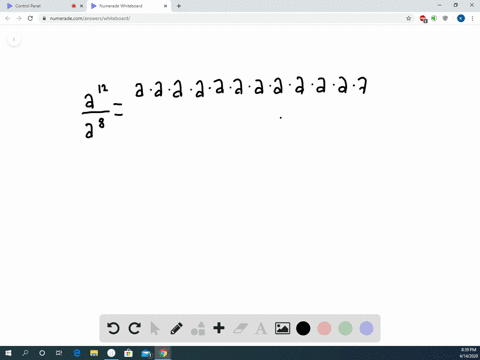Screen dimensions: 480x360
Task: Open the green extension icon
Action: [x=434, y=18]
